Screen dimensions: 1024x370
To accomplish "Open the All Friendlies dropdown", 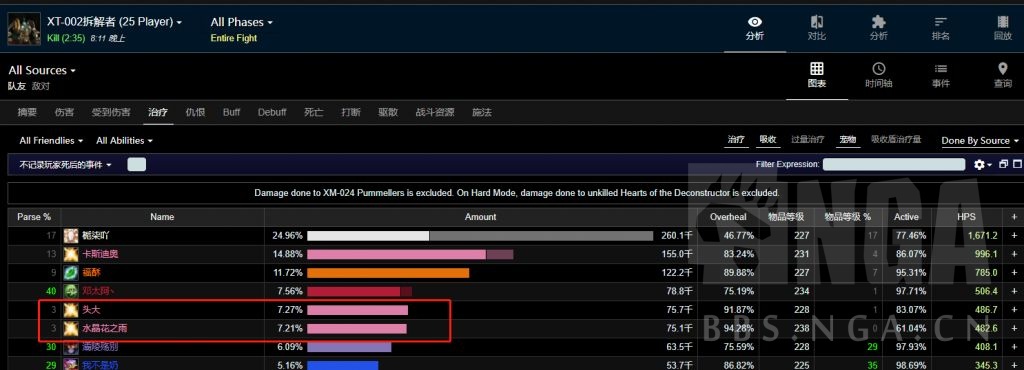I will [52, 140].
